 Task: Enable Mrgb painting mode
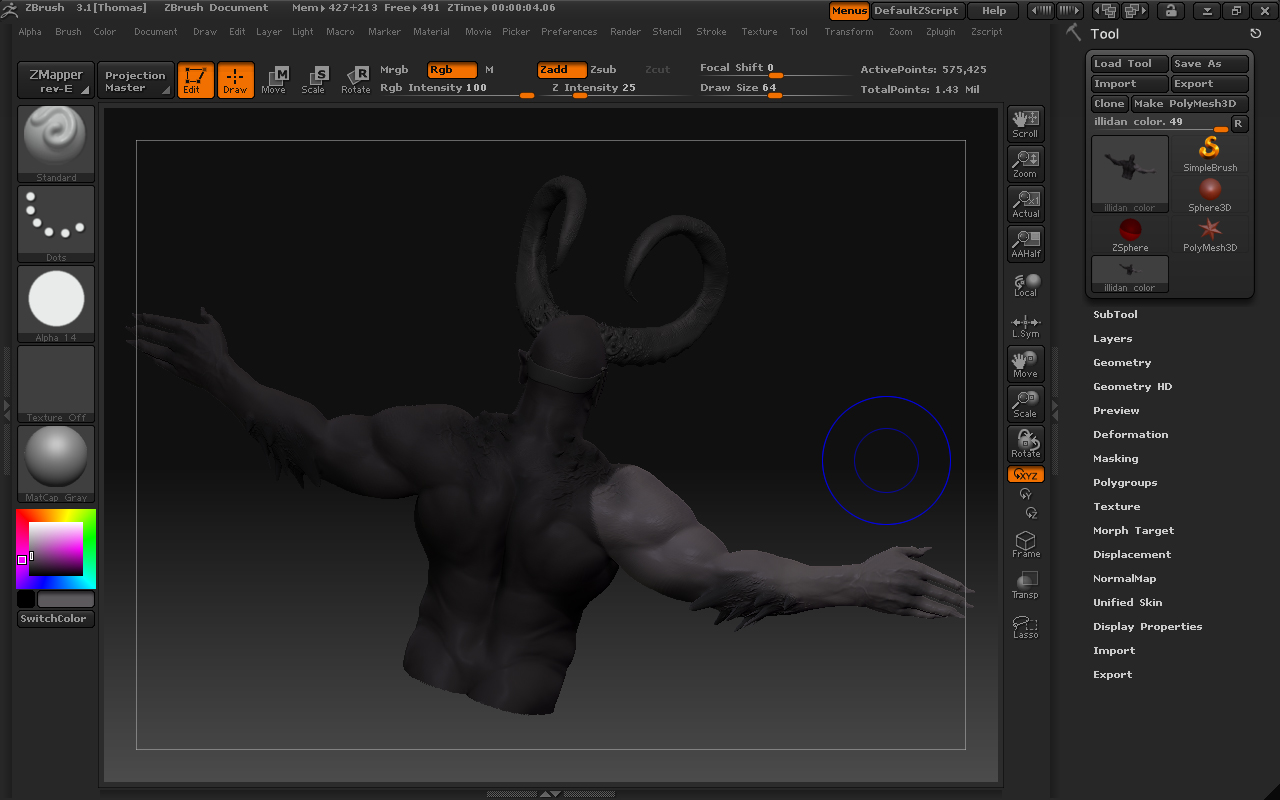pos(394,70)
